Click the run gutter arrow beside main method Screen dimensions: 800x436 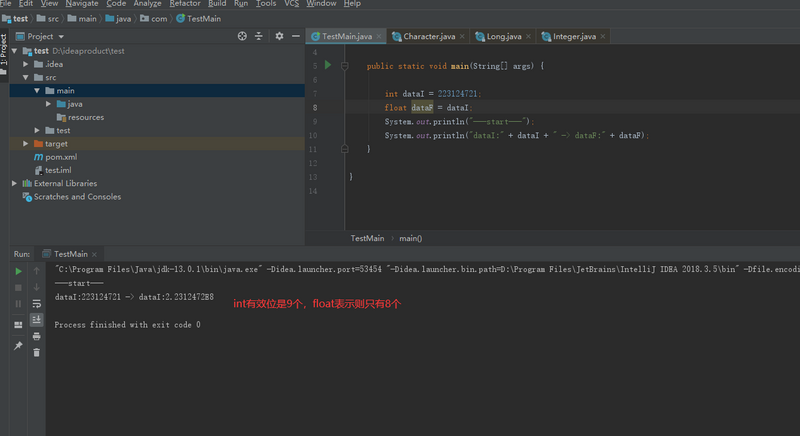(x=327, y=65)
